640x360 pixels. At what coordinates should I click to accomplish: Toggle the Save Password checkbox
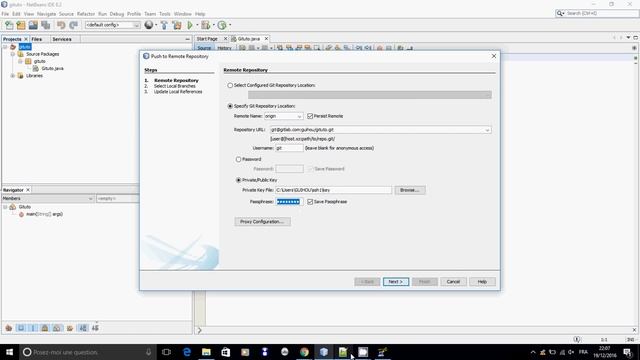tap(310, 169)
